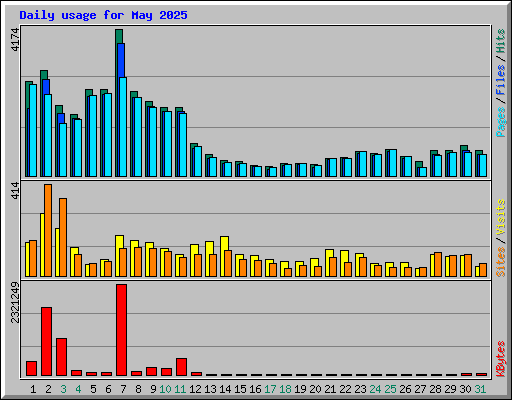Click day label 27 on x-axis
512x400 pixels.
420,389
